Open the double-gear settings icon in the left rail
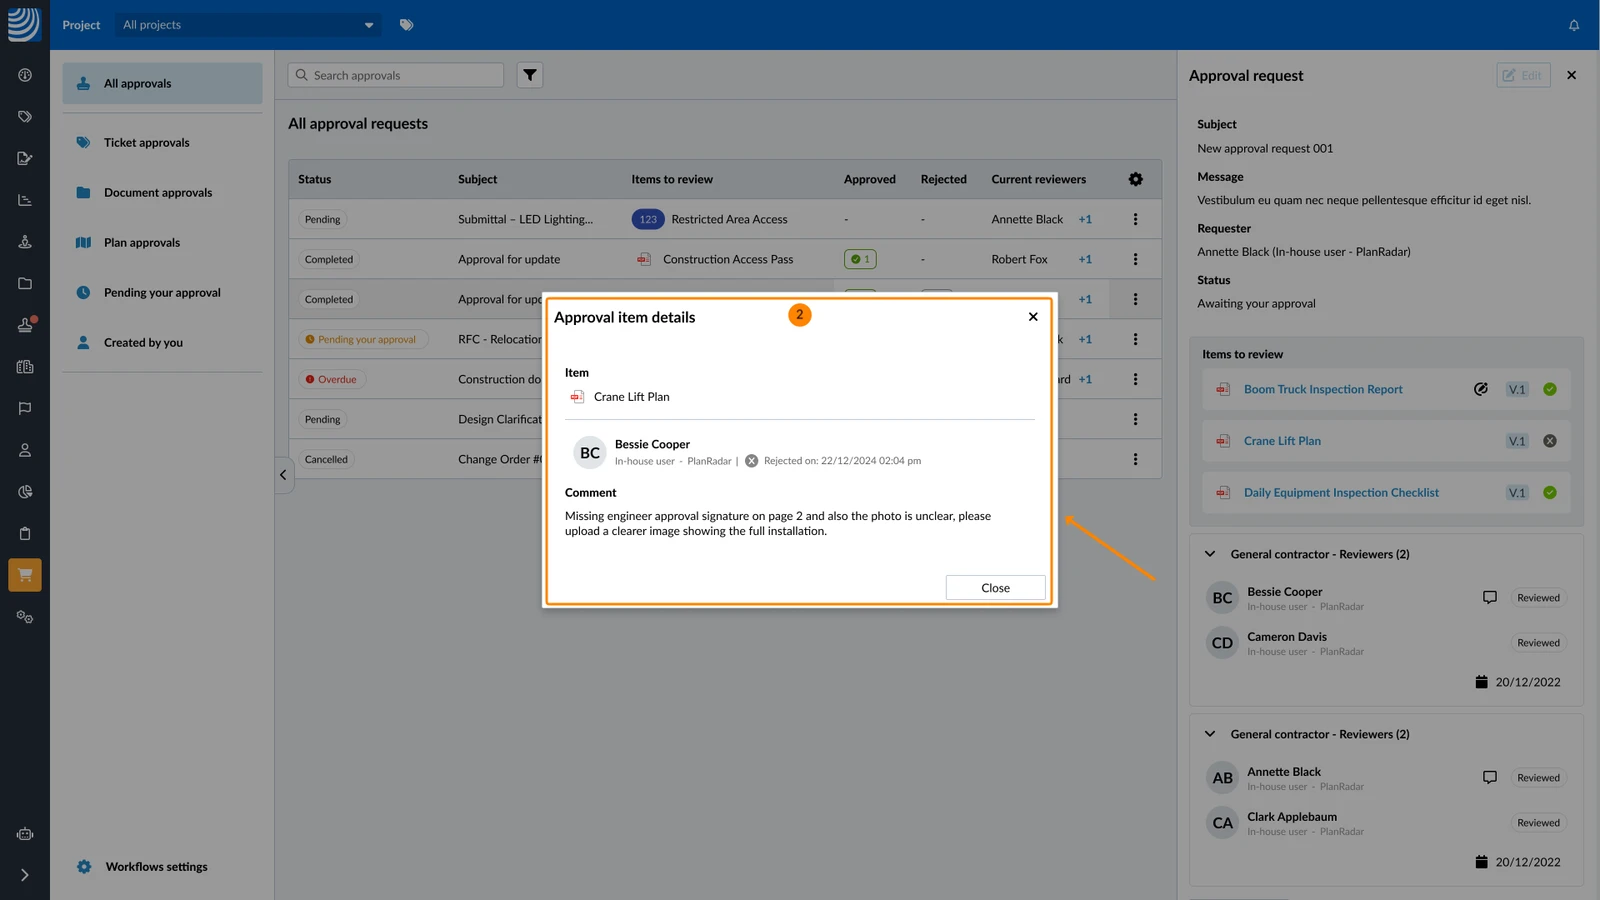 25,617
